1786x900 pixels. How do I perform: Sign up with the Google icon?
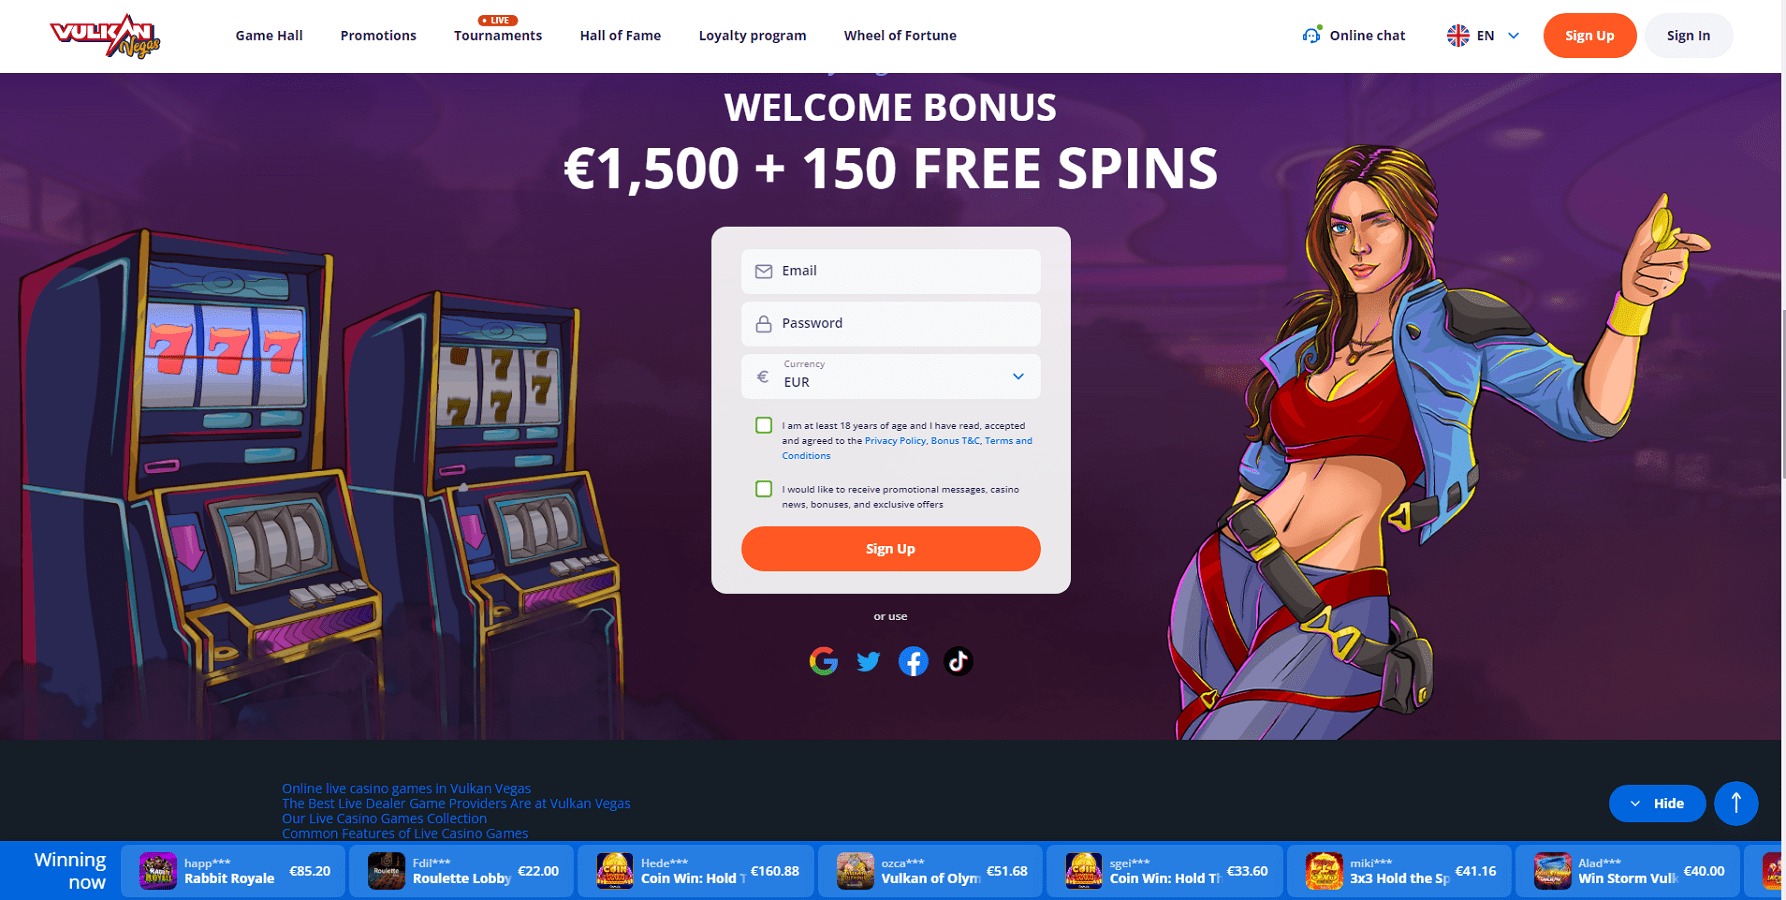823,661
